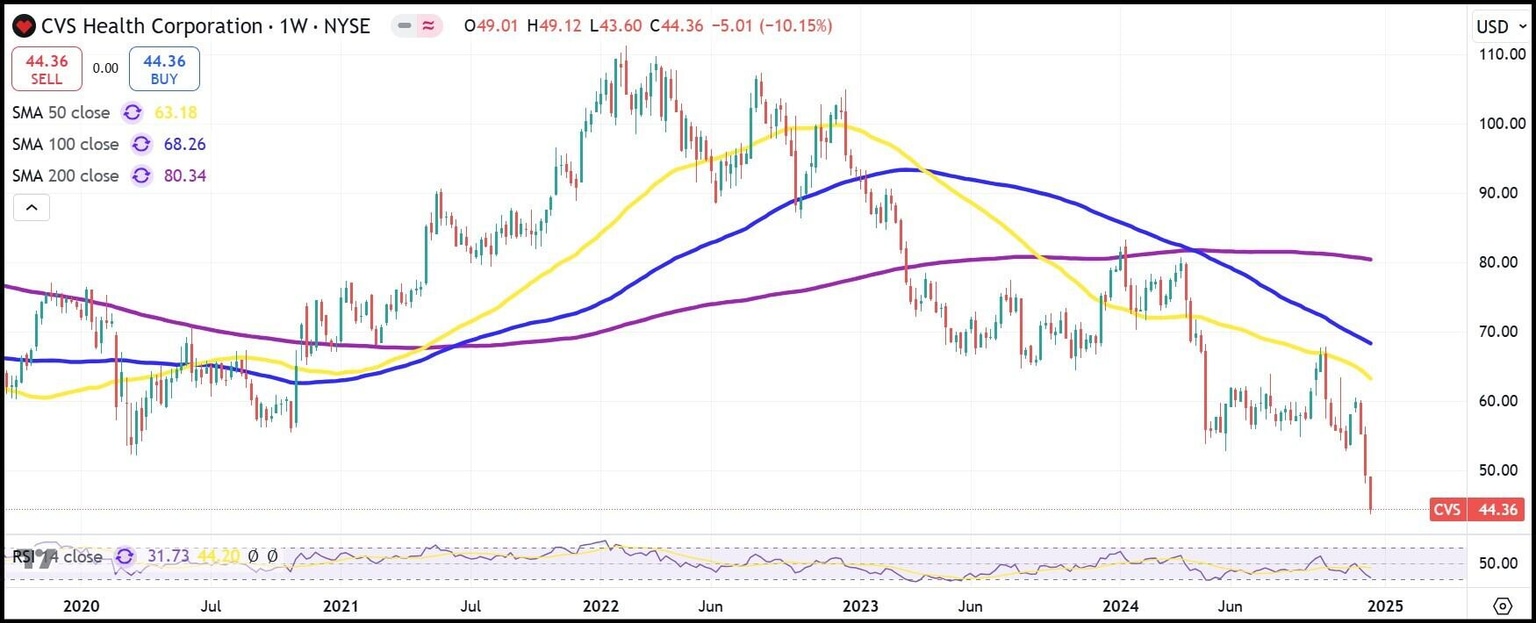Toggle the grey dash market status indicator

[x=405, y=26]
